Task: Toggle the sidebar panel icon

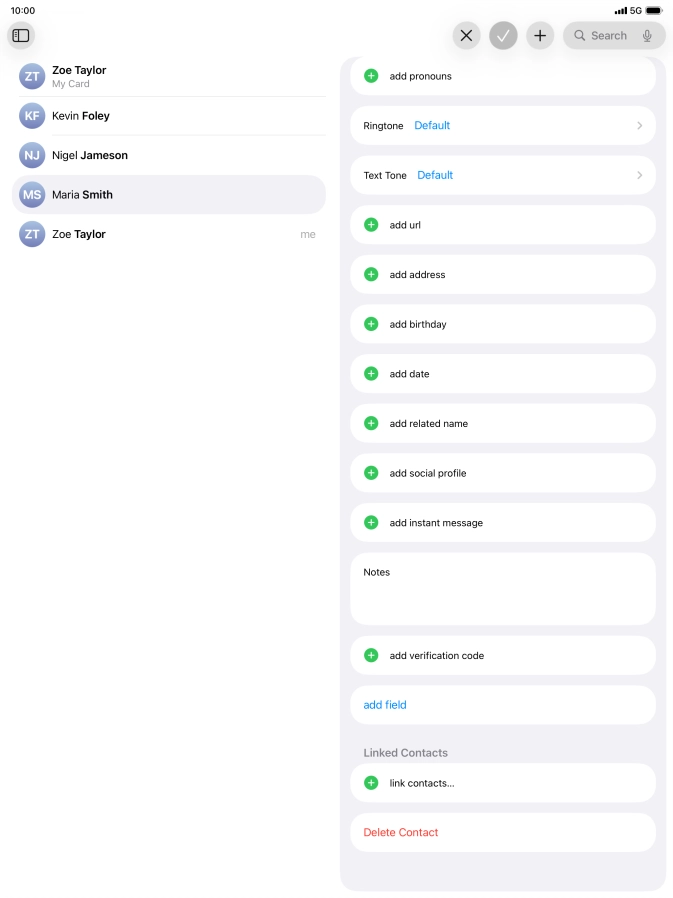Action: (x=21, y=35)
